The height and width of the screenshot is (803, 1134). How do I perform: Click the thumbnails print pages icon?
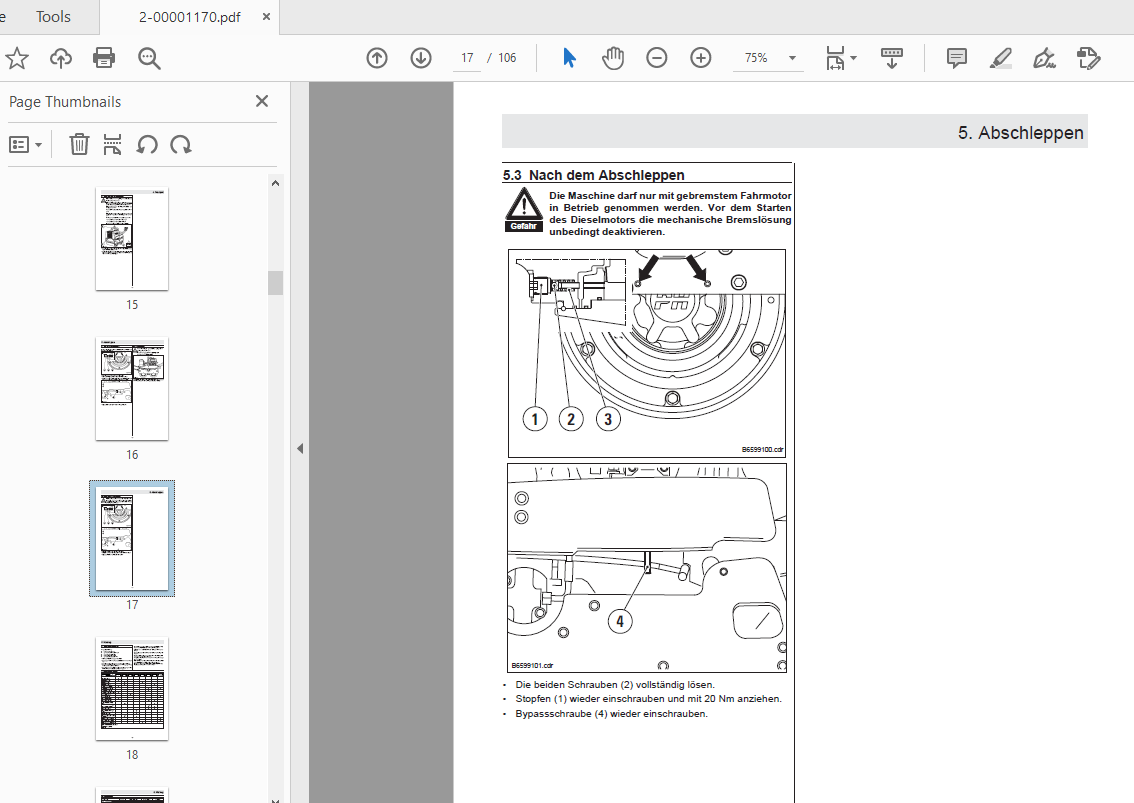pos(112,145)
